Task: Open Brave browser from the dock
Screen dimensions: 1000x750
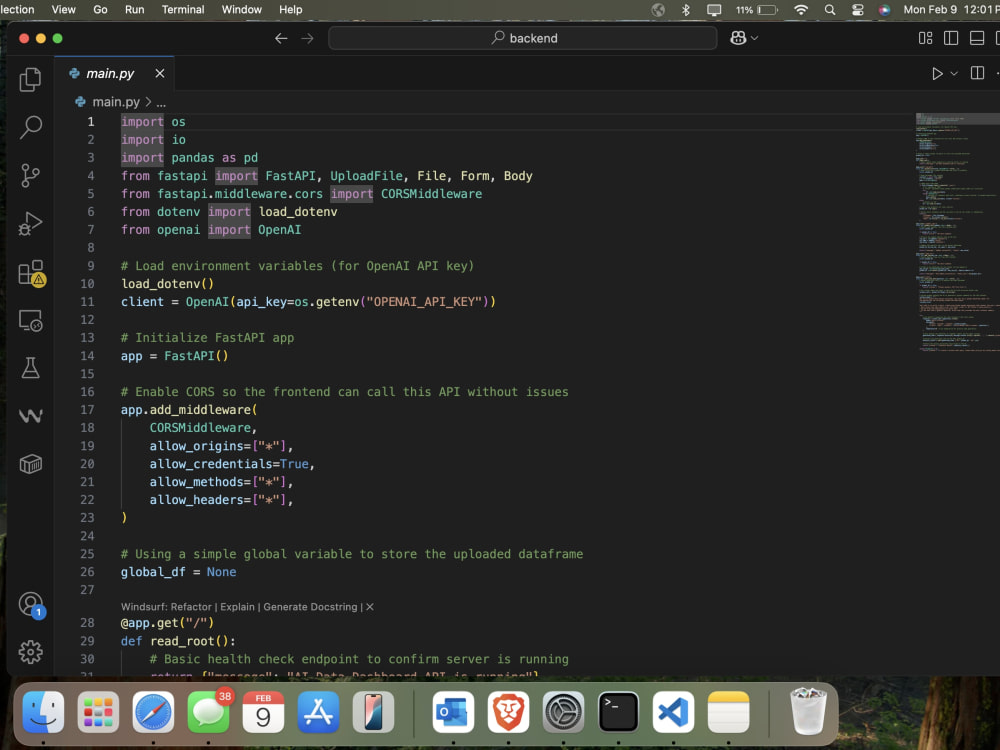Action: pos(508,712)
